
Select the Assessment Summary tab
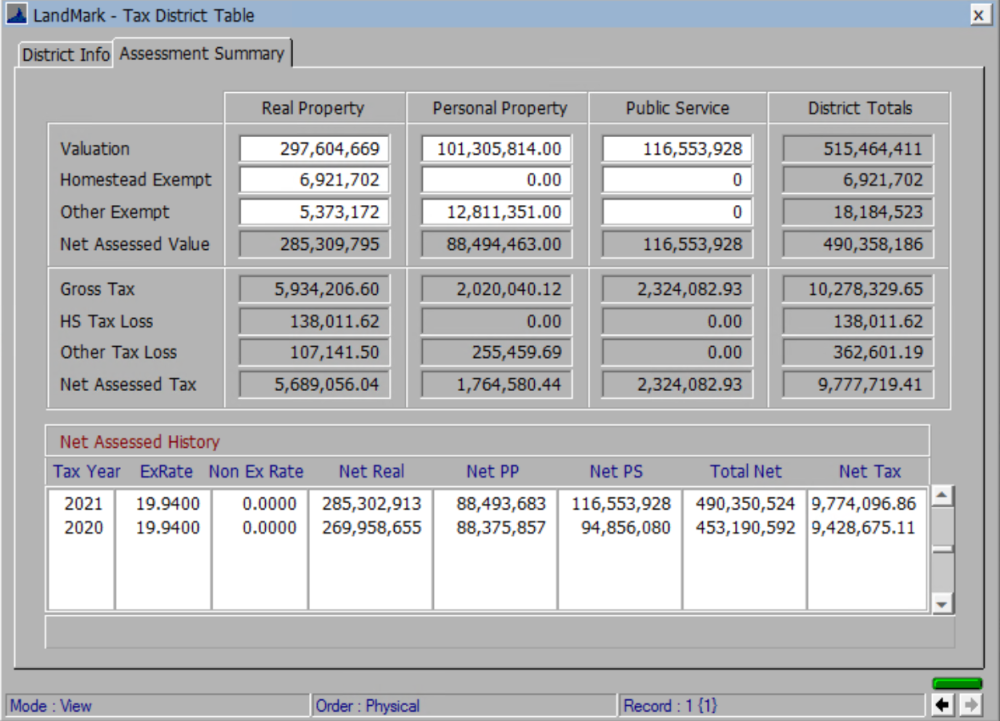(x=202, y=54)
